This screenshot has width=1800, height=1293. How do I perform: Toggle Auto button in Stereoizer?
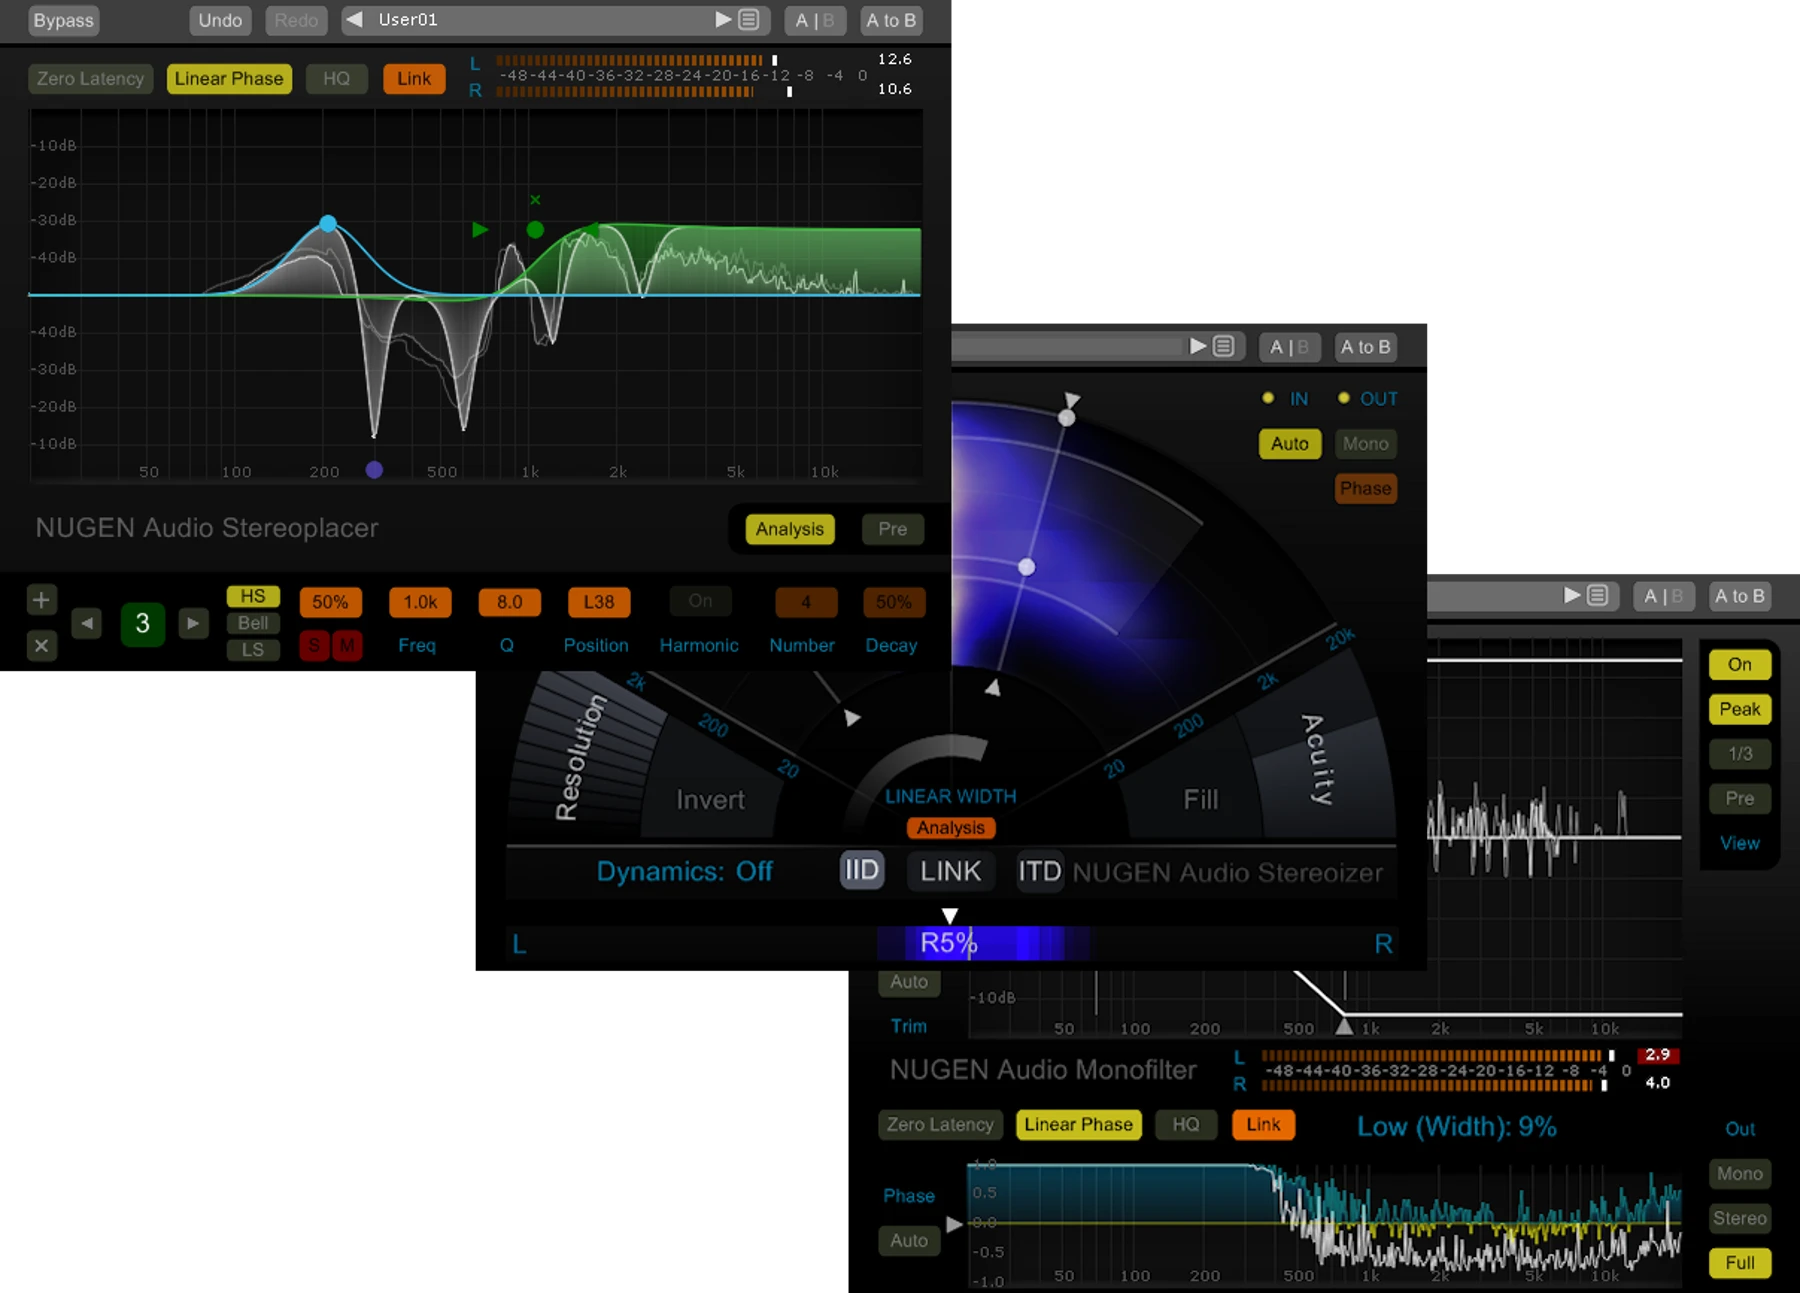1290,444
